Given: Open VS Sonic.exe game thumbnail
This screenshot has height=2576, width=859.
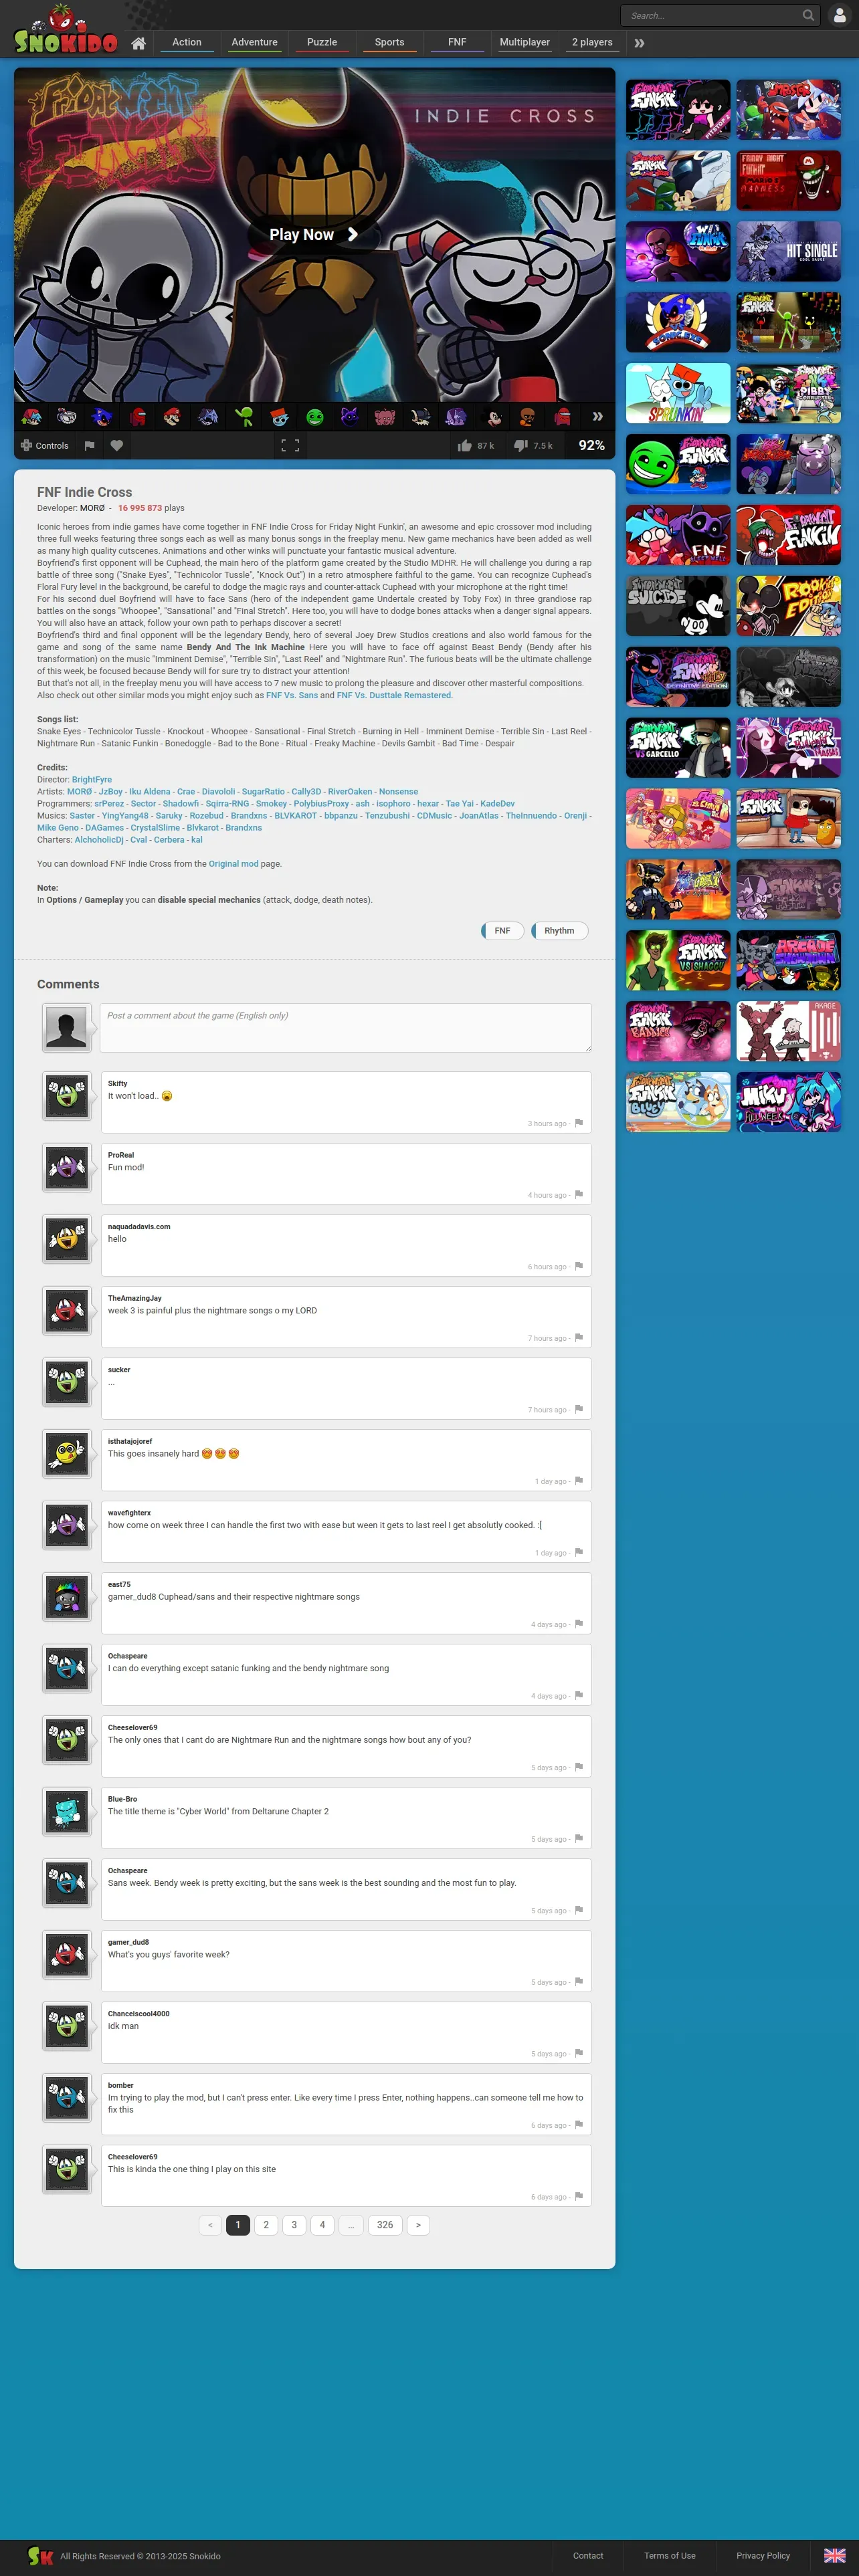Looking at the screenshot, I should [x=678, y=323].
